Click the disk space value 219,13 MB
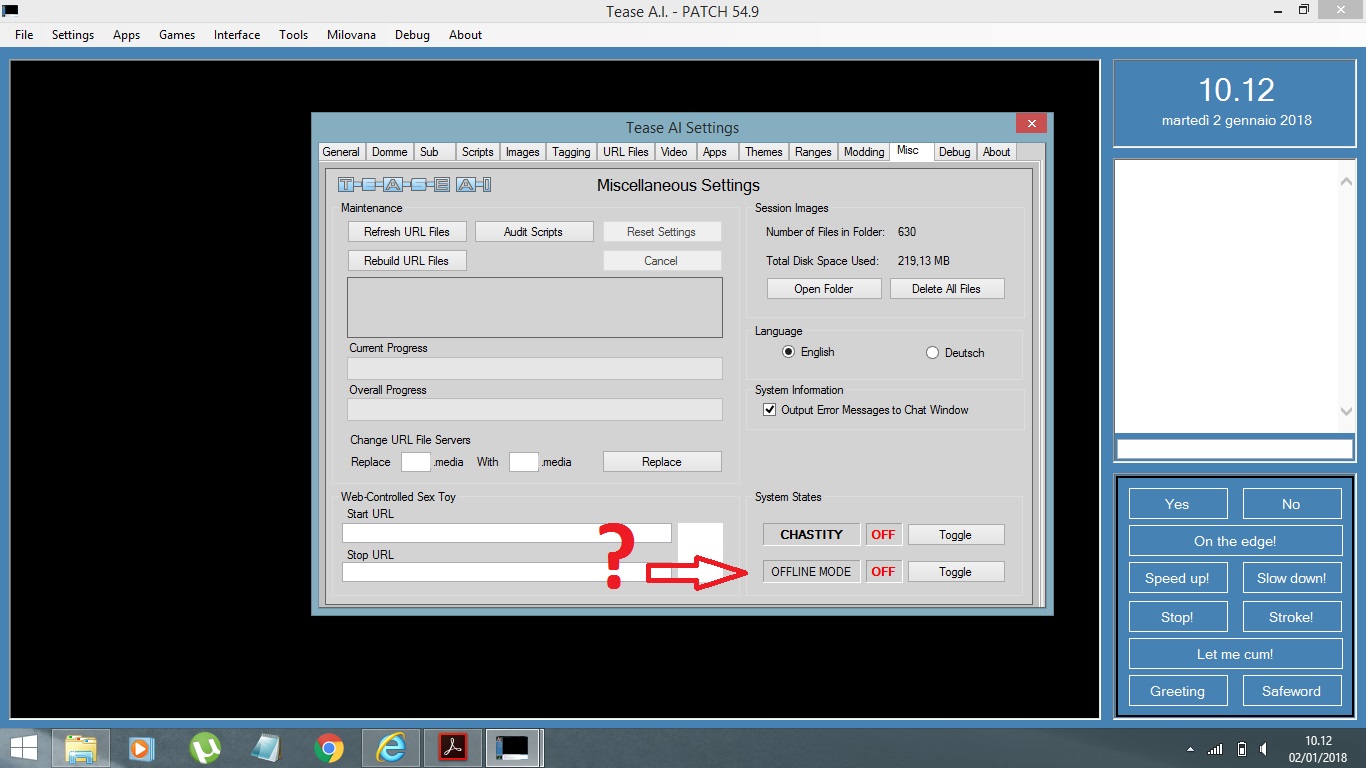Viewport: 1366px width, 768px height. click(924, 261)
